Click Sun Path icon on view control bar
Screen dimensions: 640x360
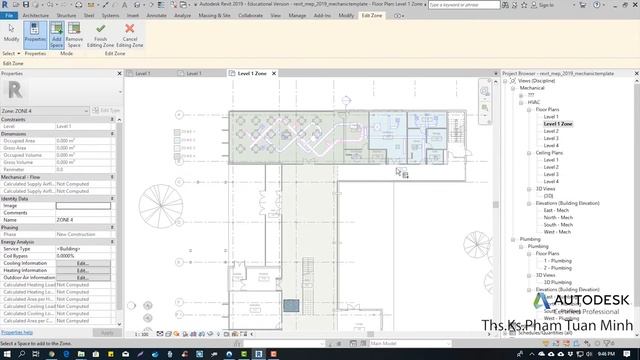(x=176, y=334)
